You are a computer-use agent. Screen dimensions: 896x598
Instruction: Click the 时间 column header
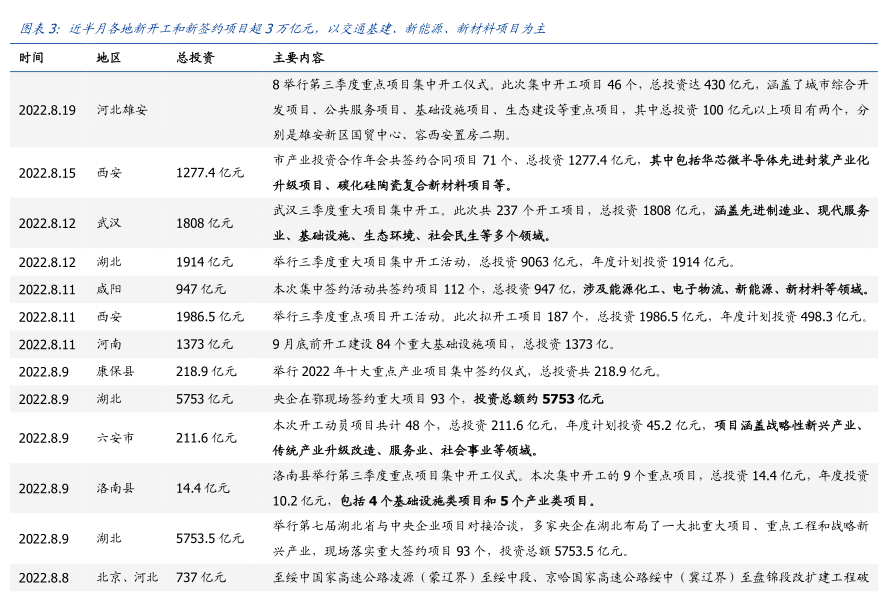click(31, 58)
